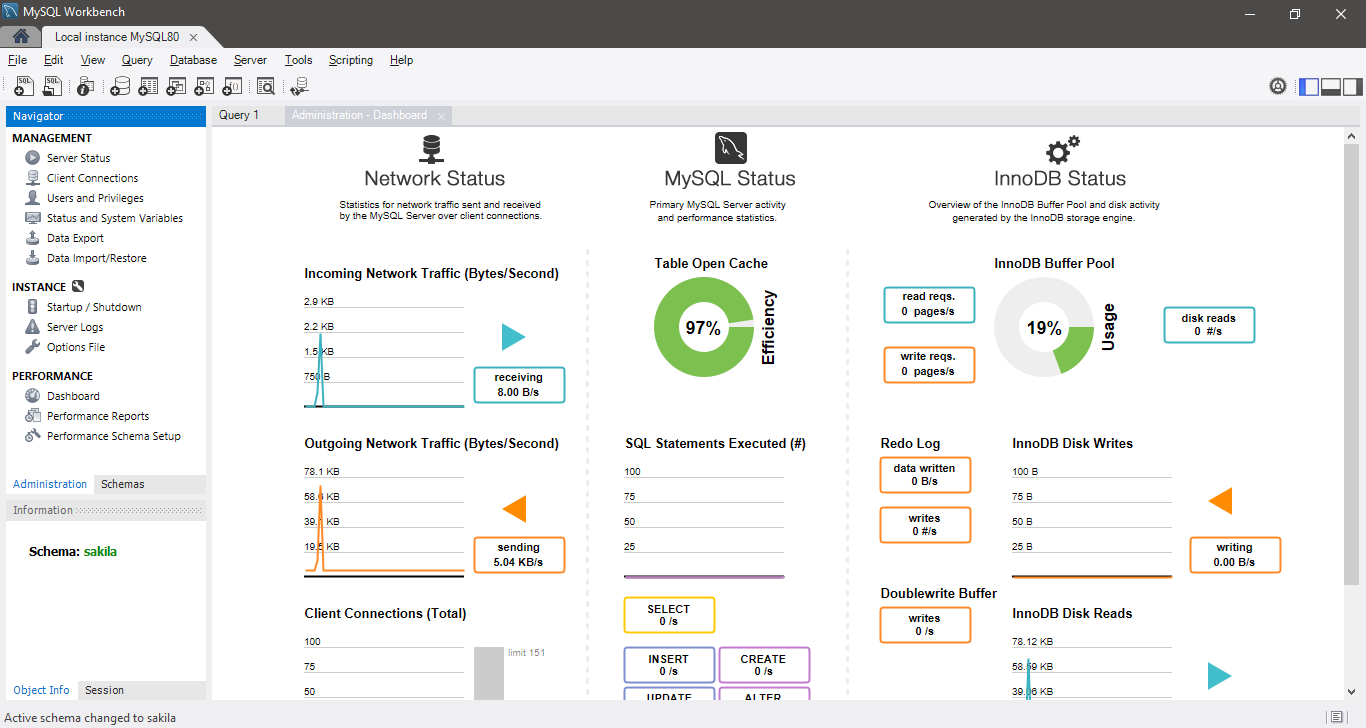The image size is (1366, 728).
Task: Open the schema inspector info icon
Action: point(86,86)
